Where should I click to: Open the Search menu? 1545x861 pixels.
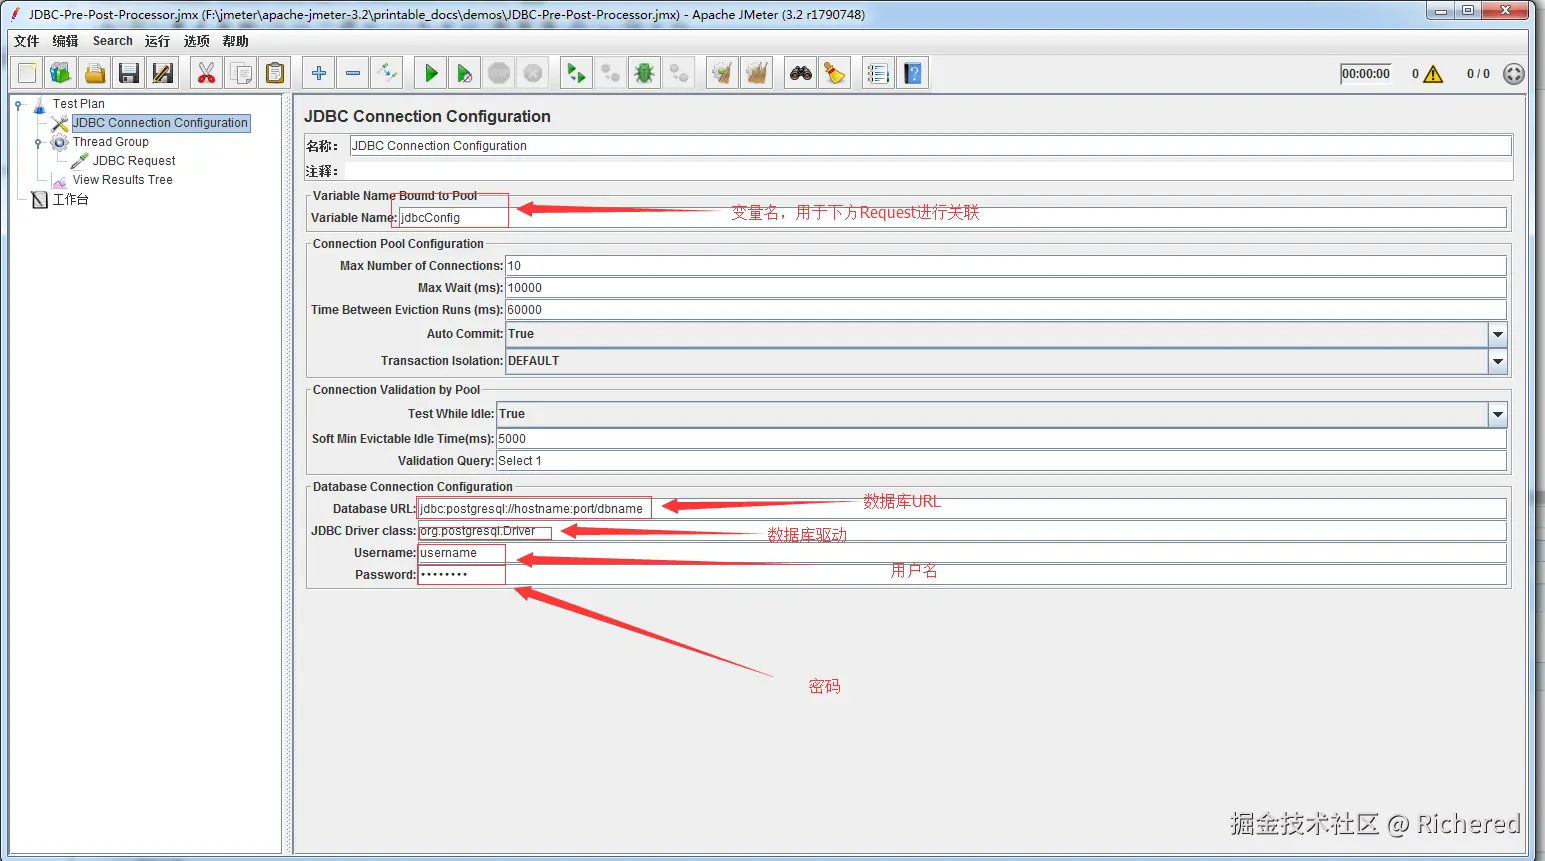(113, 41)
